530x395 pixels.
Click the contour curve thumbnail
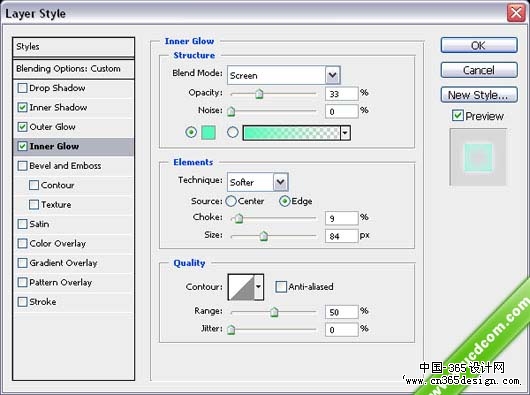[241, 287]
